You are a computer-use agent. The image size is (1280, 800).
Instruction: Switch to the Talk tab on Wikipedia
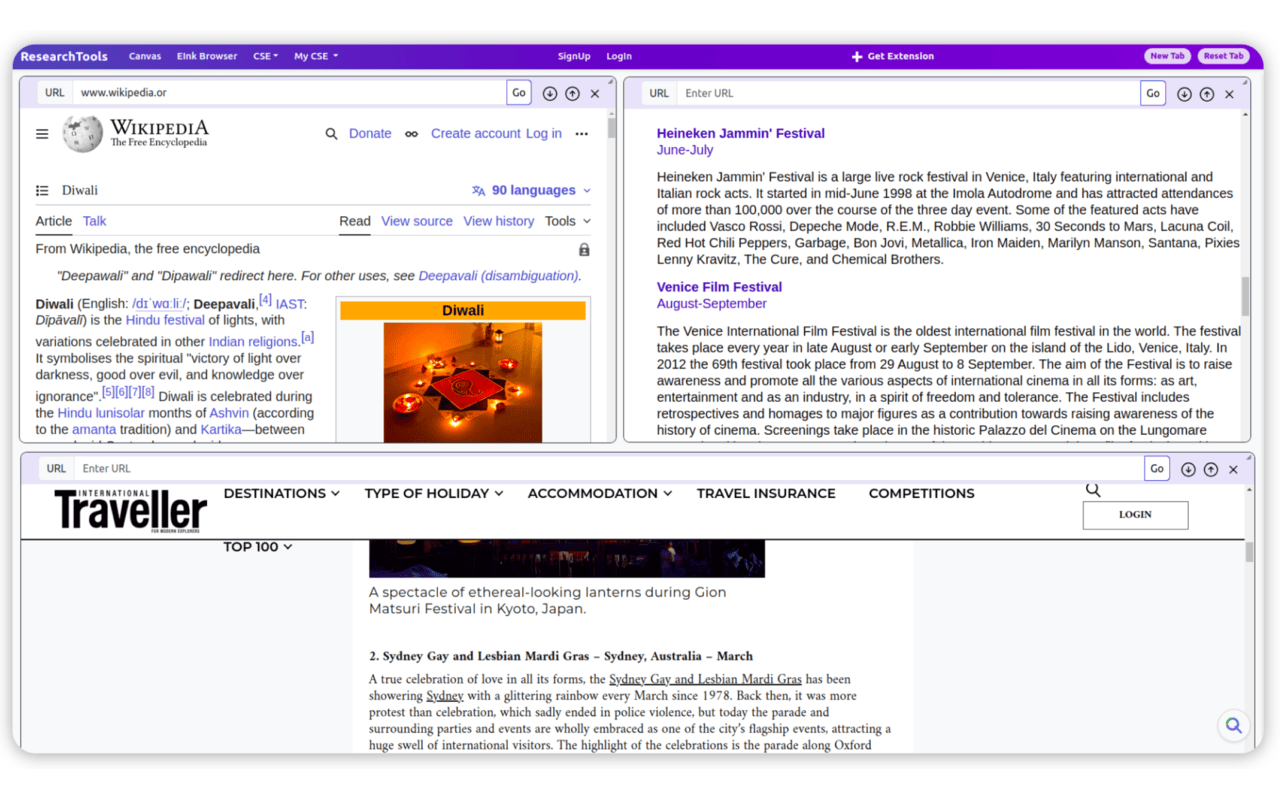94,221
